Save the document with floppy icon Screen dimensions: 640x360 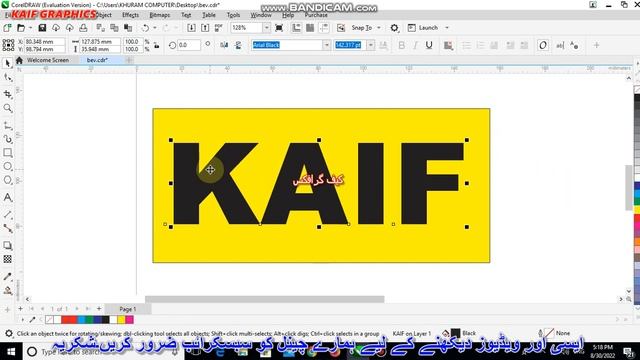click(42, 28)
